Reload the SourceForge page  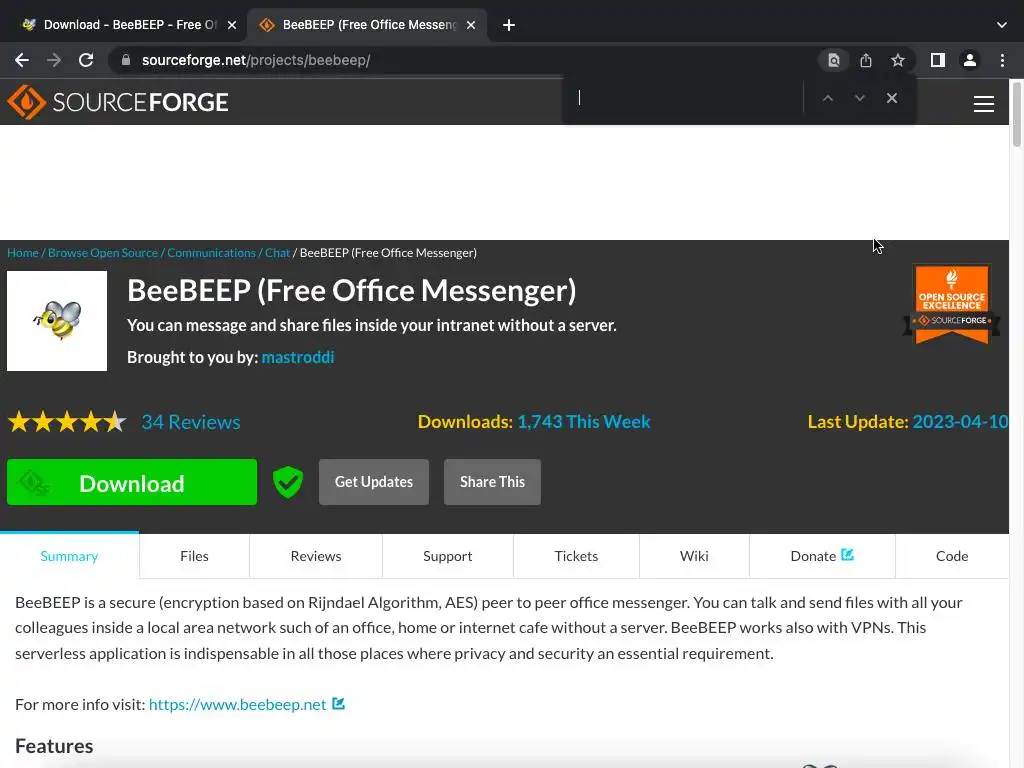(86, 60)
